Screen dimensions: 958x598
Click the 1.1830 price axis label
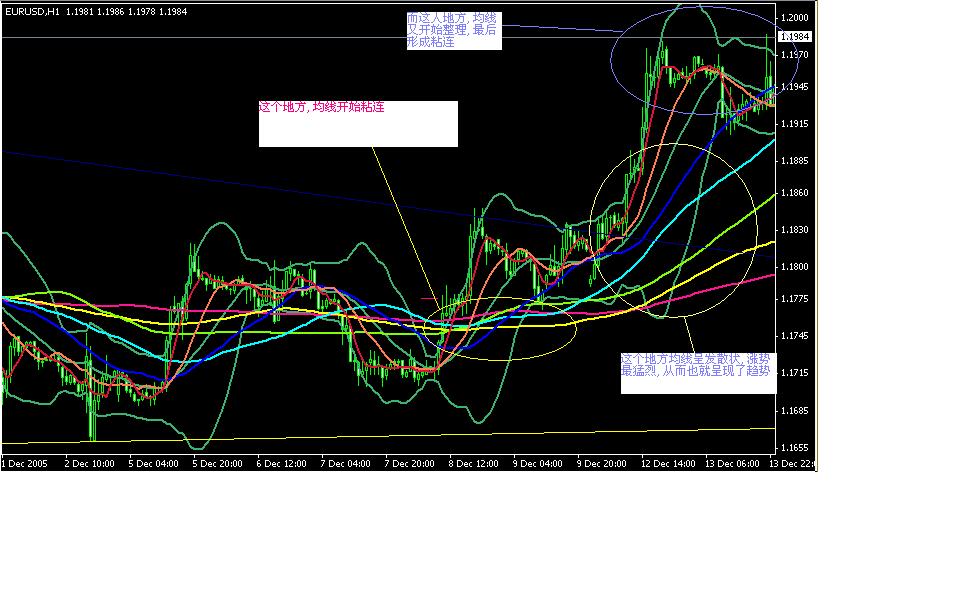[x=795, y=230]
